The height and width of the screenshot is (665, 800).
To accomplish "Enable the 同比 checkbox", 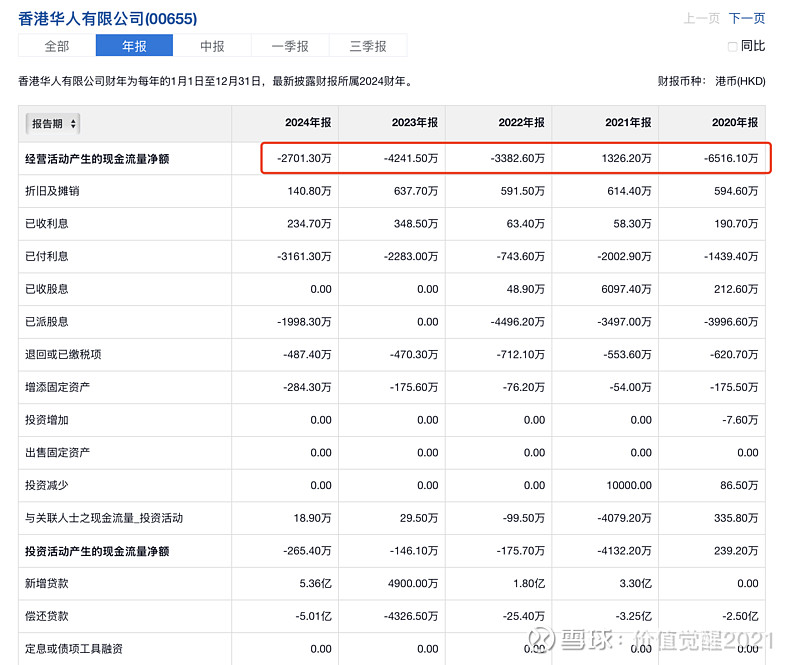I will [x=733, y=46].
